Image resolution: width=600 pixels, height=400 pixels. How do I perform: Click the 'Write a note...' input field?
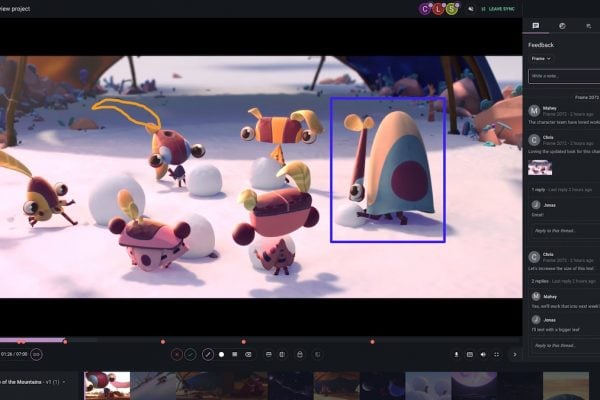tap(564, 76)
